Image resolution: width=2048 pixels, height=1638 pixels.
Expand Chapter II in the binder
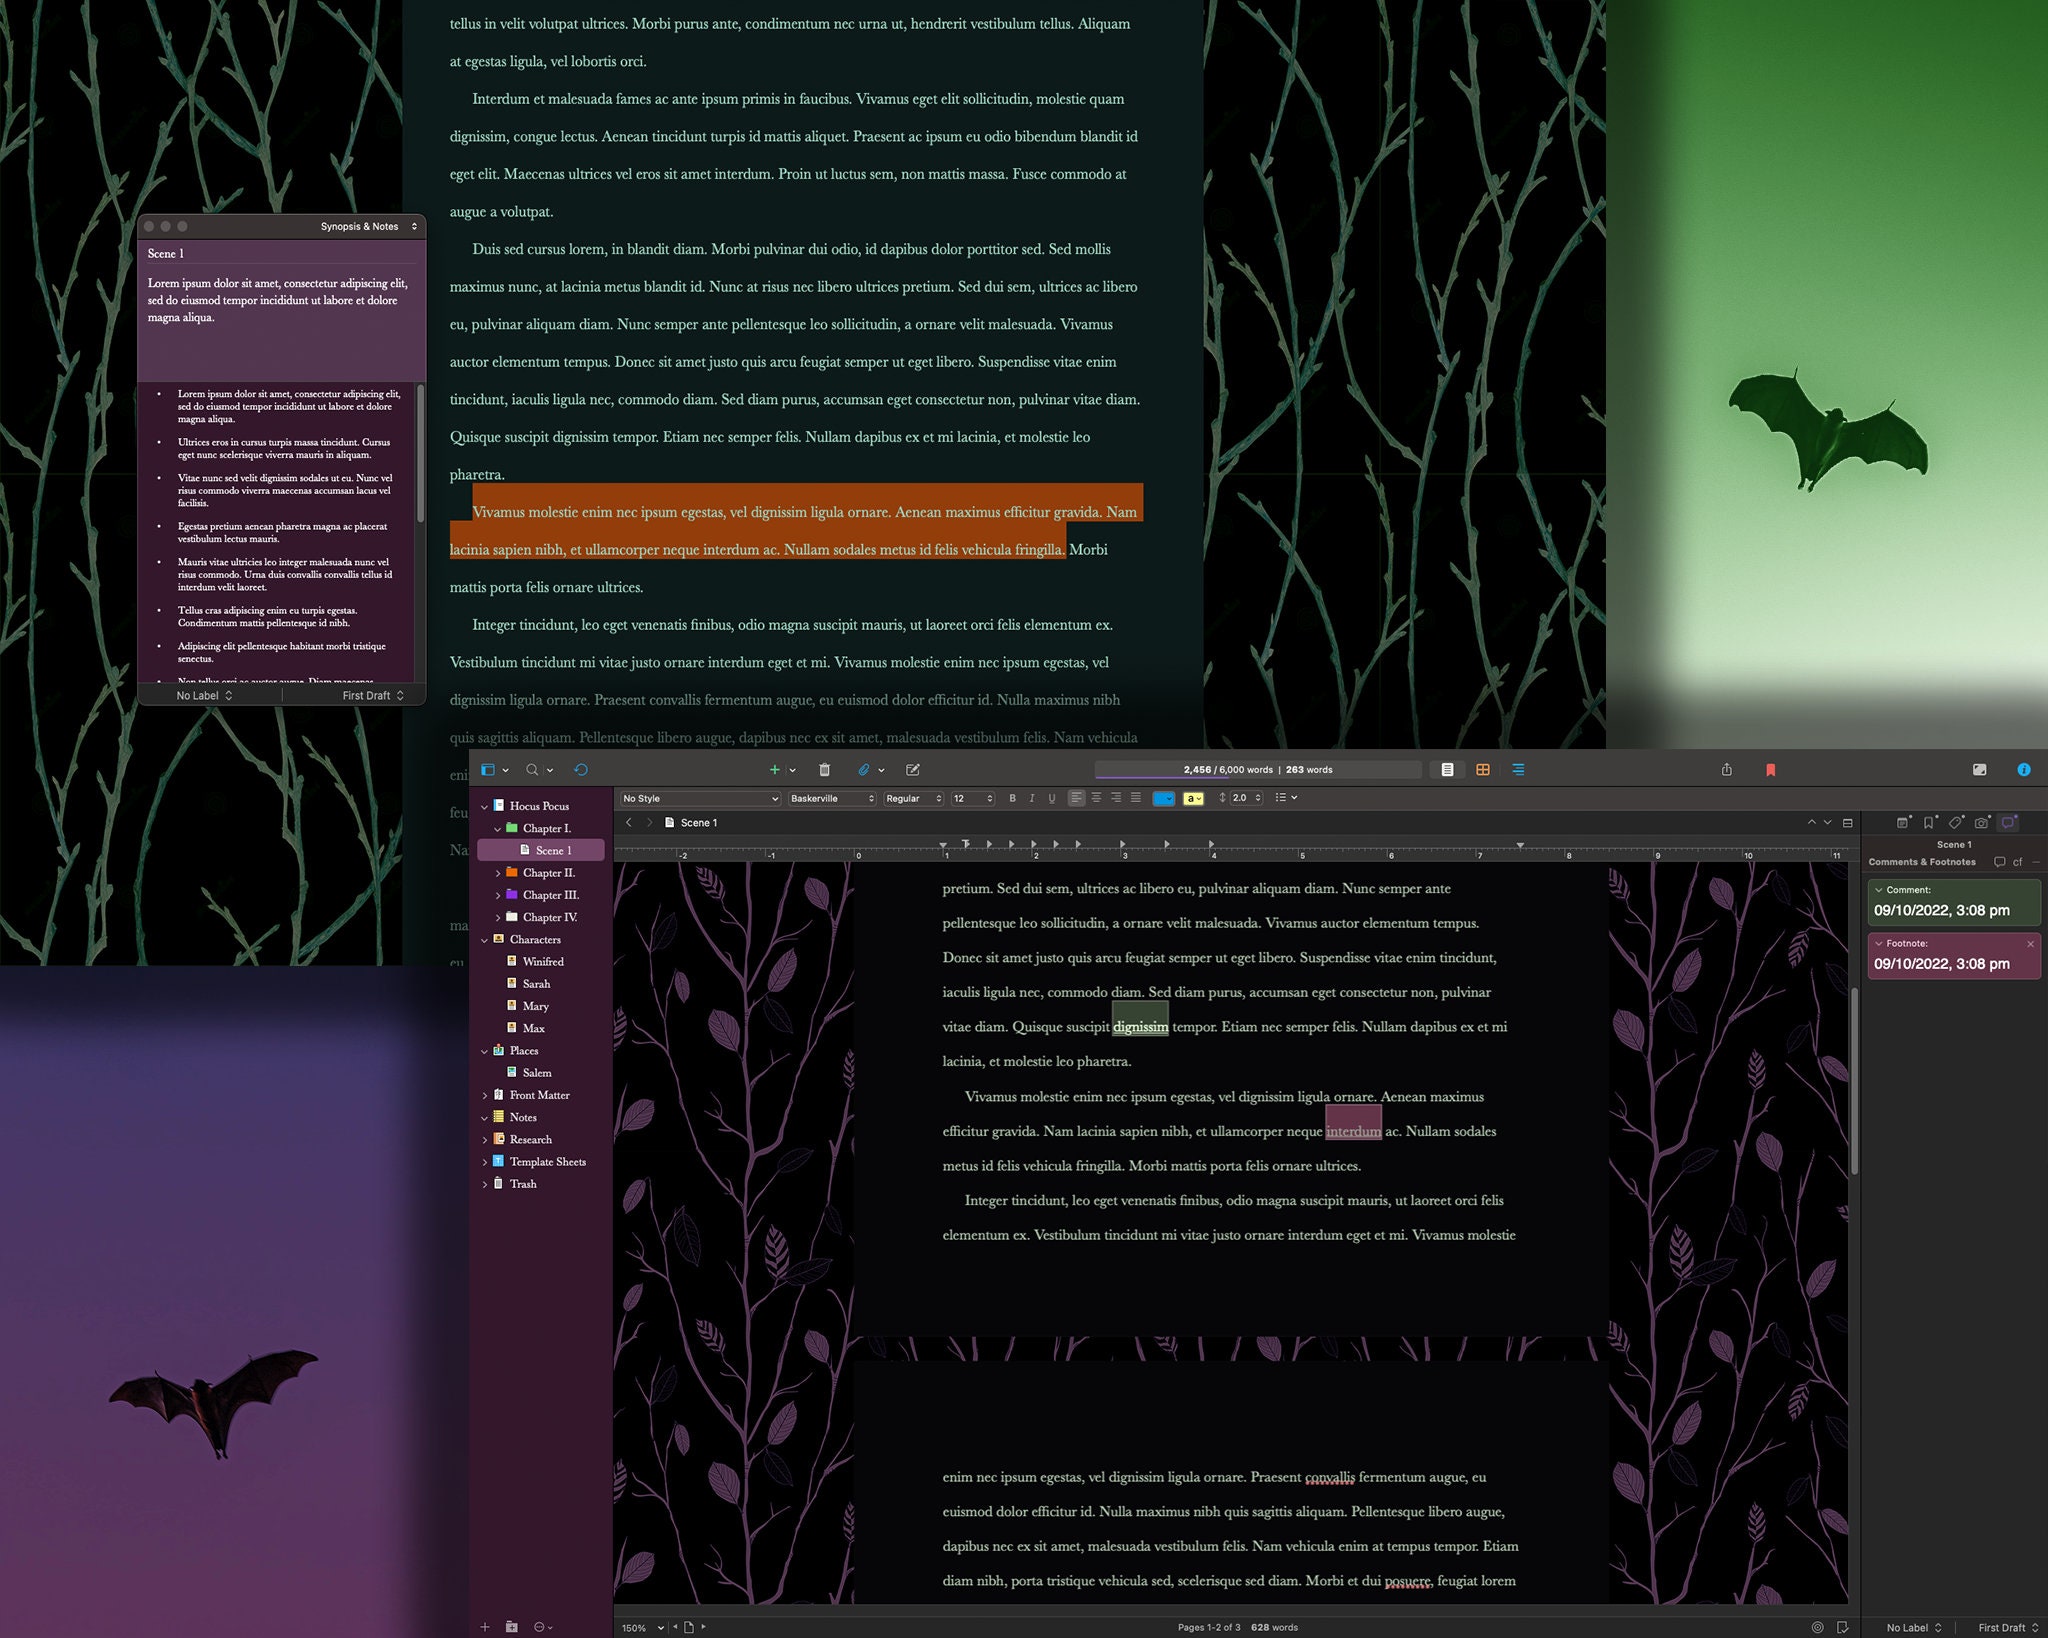(499, 872)
